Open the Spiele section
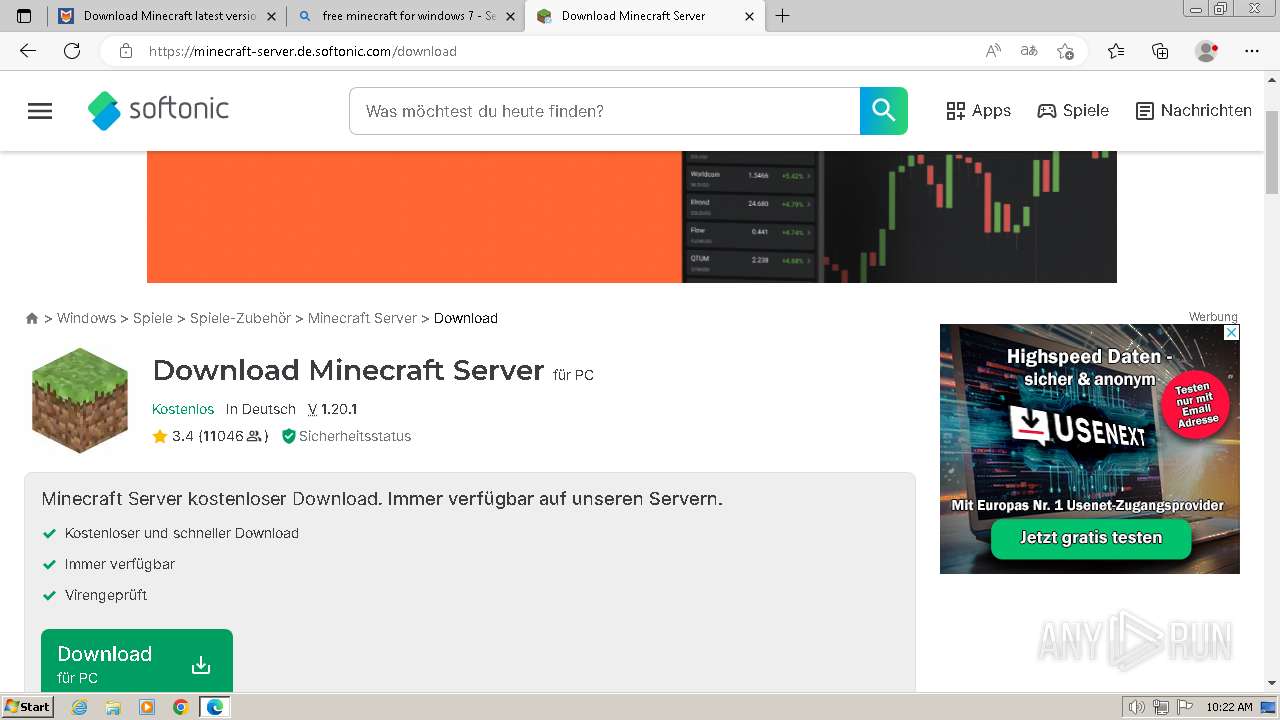Screen dimensions: 1280x720 click(1073, 111)
